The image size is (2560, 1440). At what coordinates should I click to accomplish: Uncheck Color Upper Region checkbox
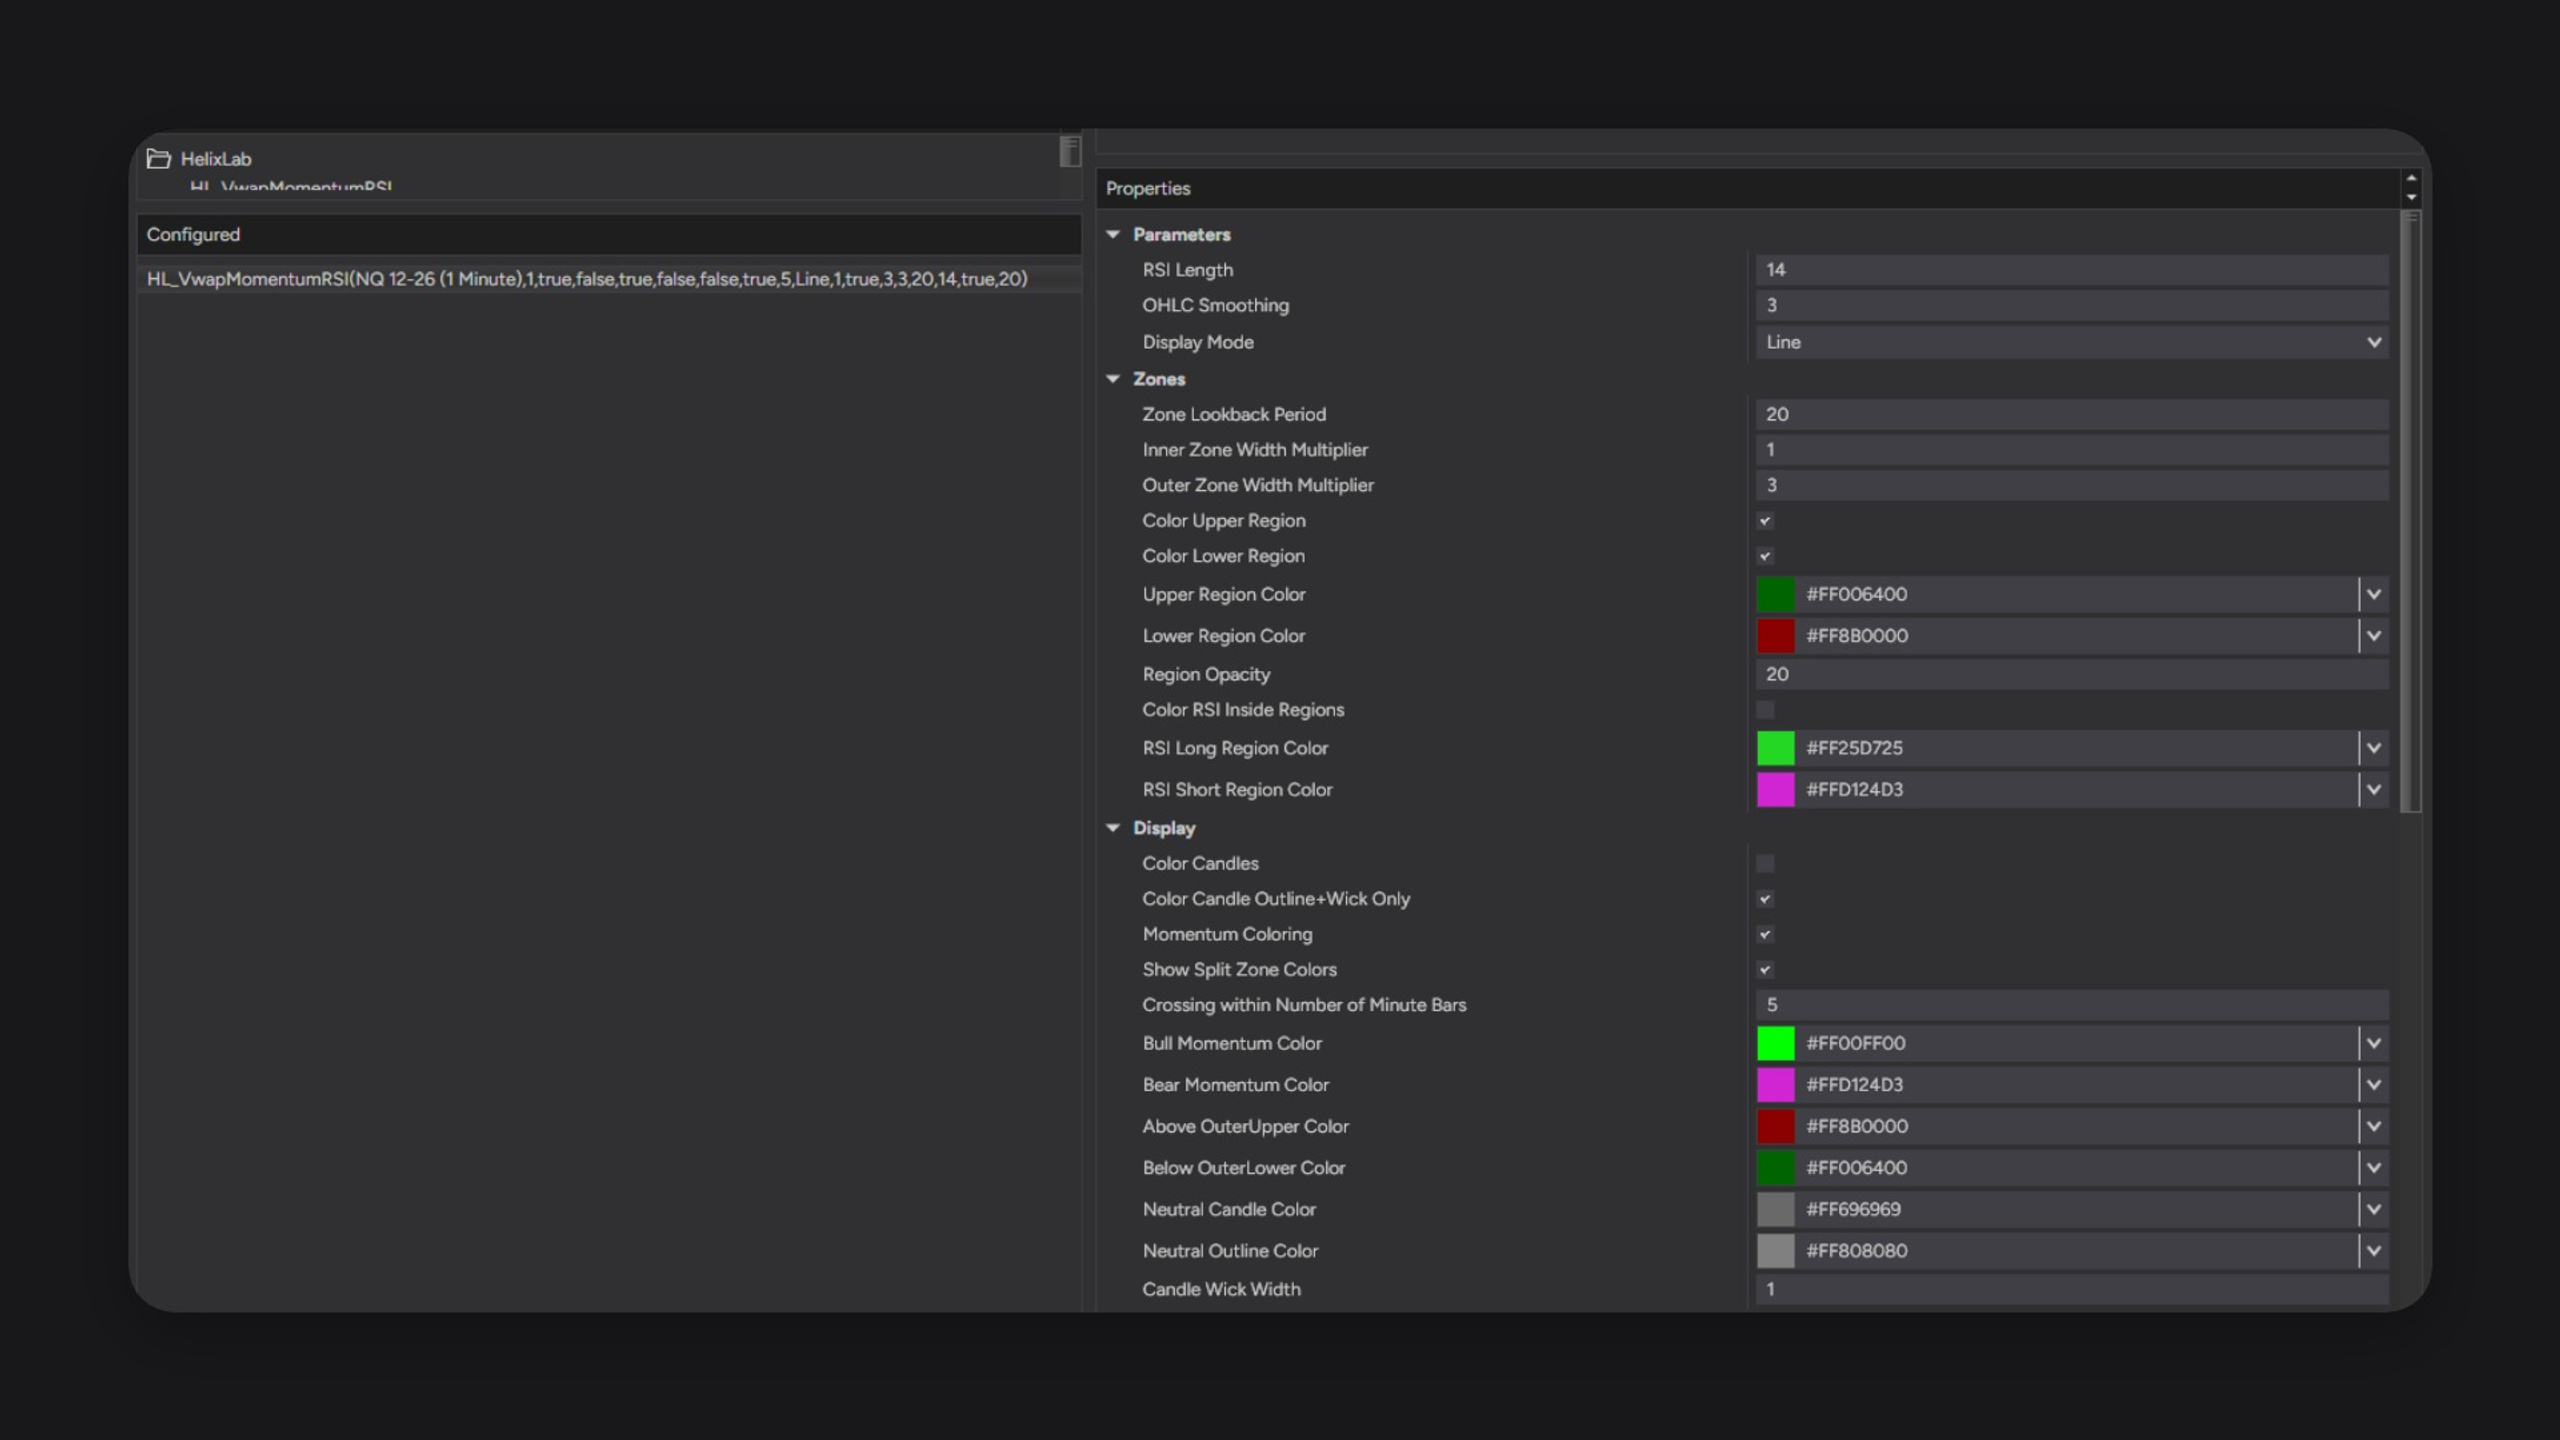[1765, 521]
